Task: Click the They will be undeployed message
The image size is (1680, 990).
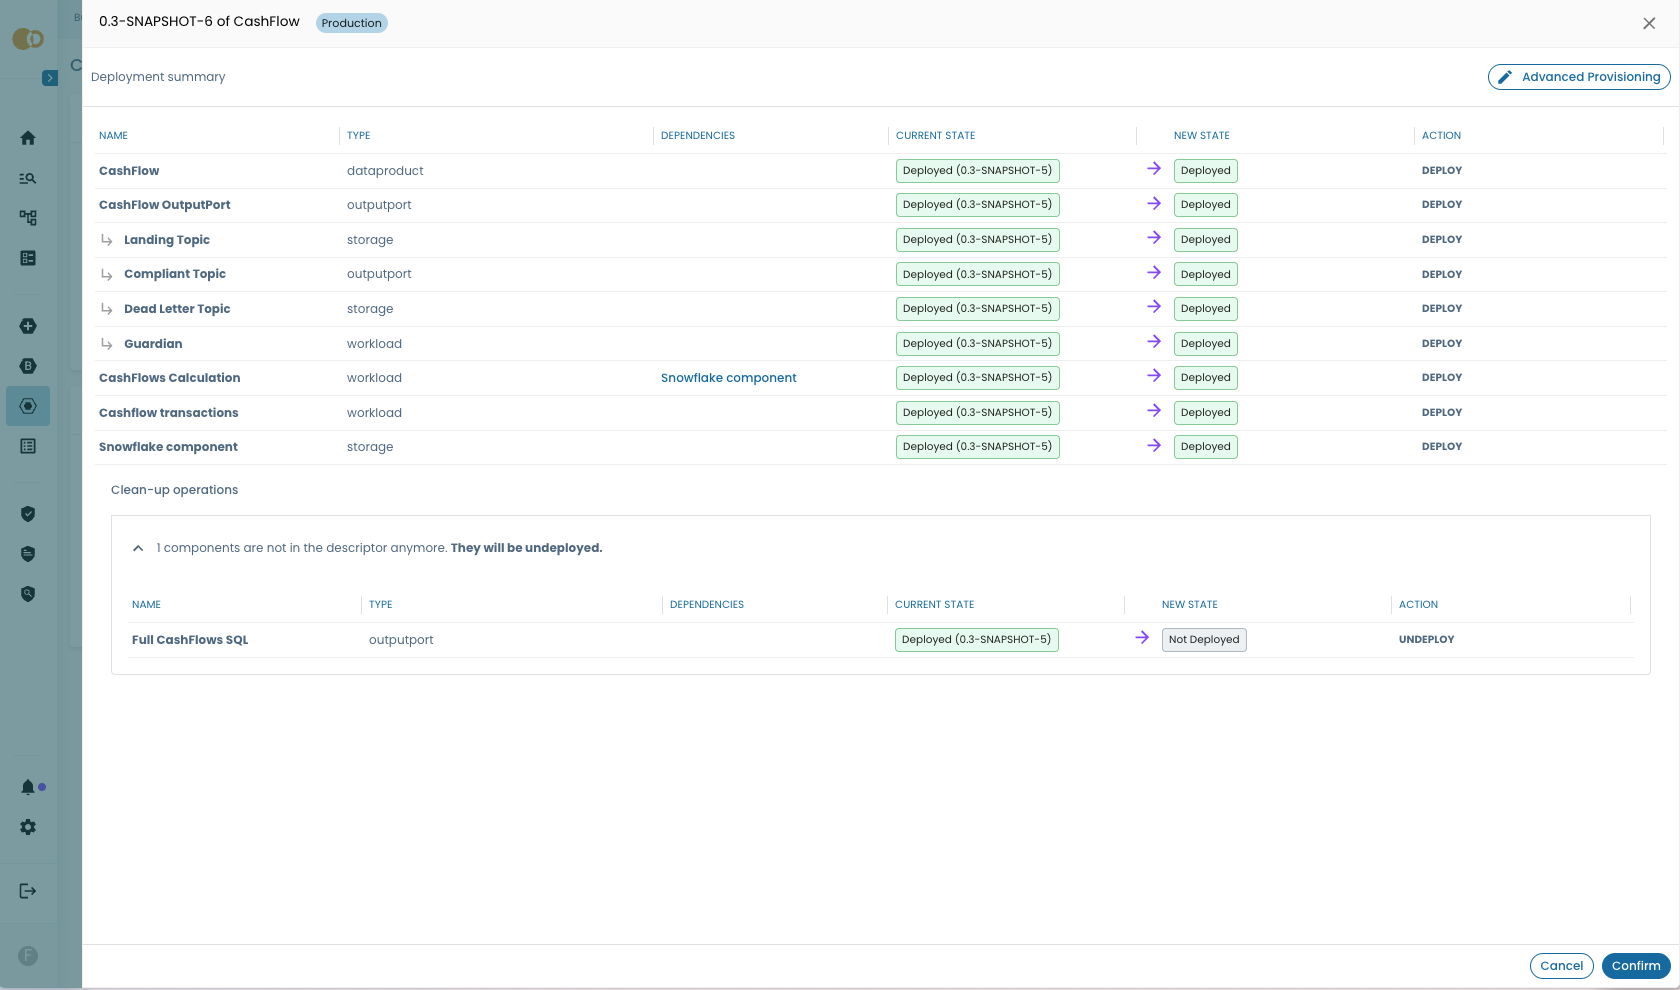Action: [x=526, y=548]
